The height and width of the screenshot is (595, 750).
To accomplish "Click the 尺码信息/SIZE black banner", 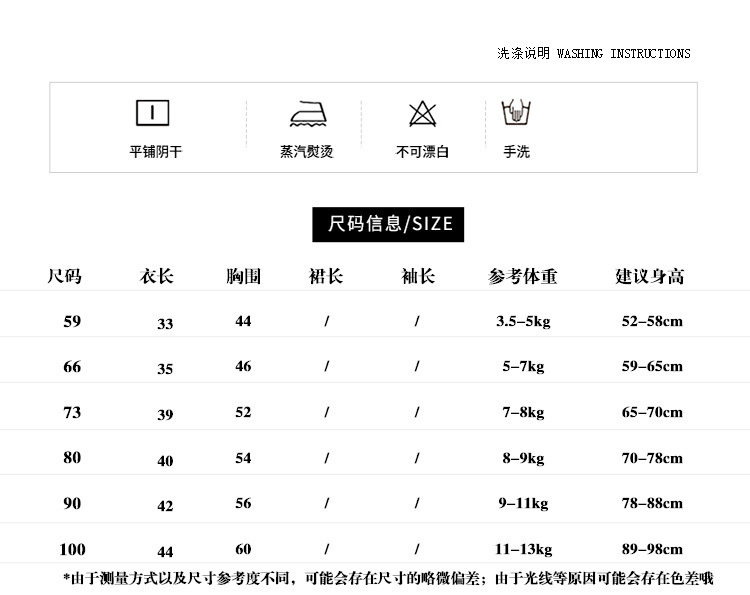I will click(388, 224).
